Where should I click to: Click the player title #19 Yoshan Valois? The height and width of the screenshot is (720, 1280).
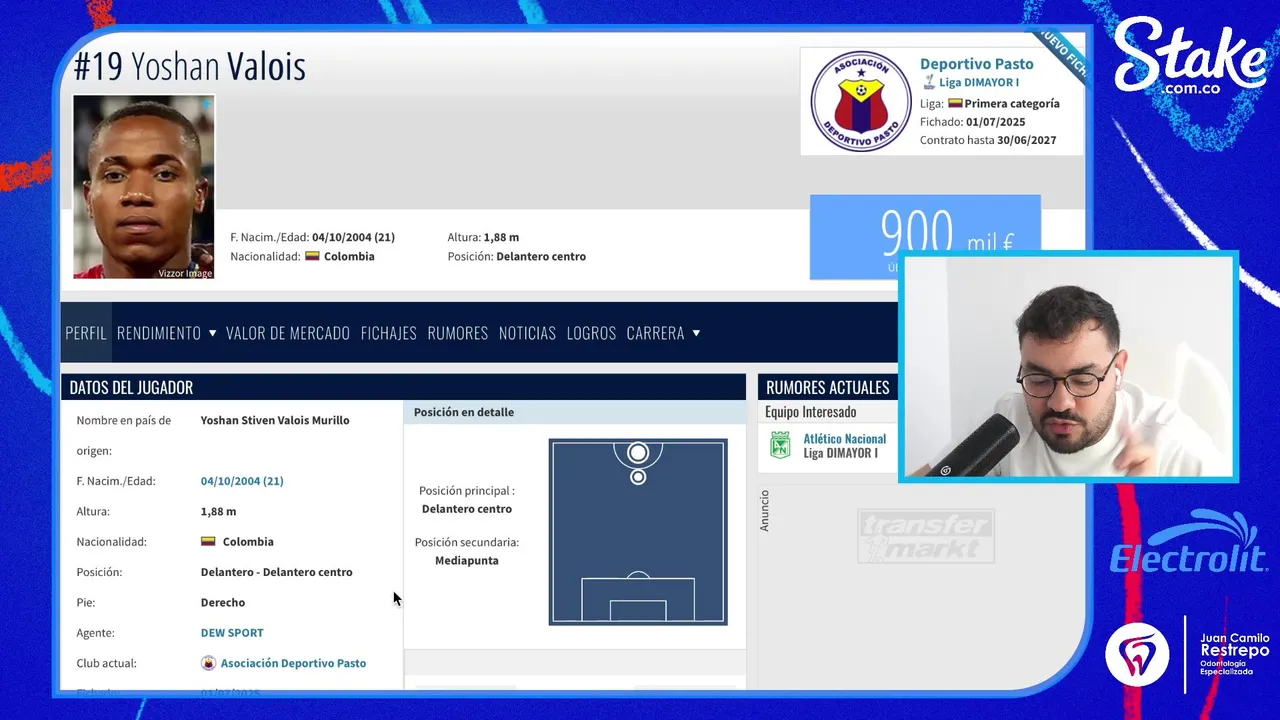(190, 66)
